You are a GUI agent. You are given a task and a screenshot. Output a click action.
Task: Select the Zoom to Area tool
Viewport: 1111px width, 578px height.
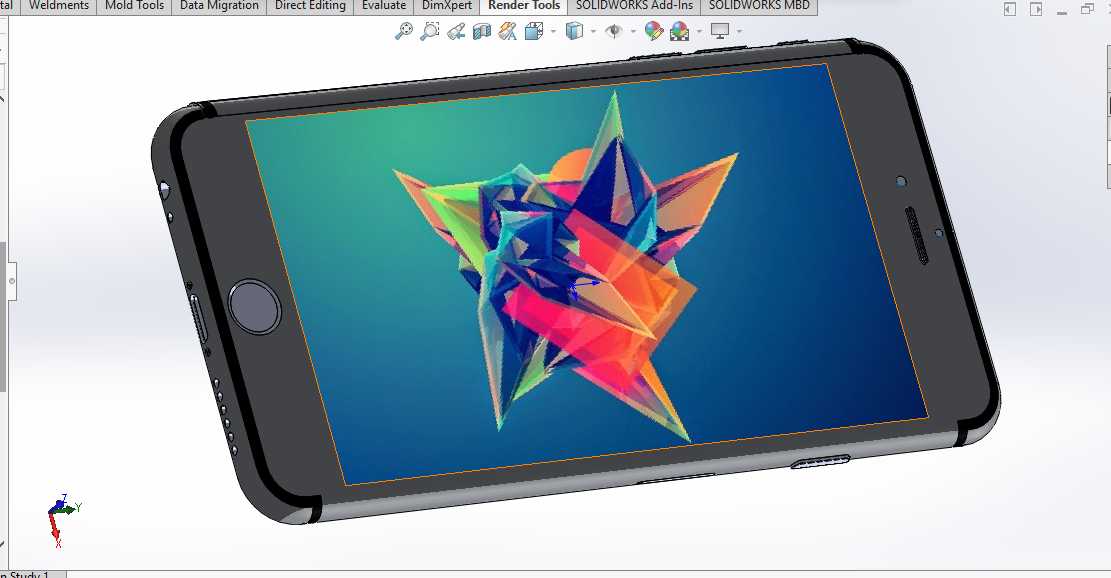[x=429, y=31]
